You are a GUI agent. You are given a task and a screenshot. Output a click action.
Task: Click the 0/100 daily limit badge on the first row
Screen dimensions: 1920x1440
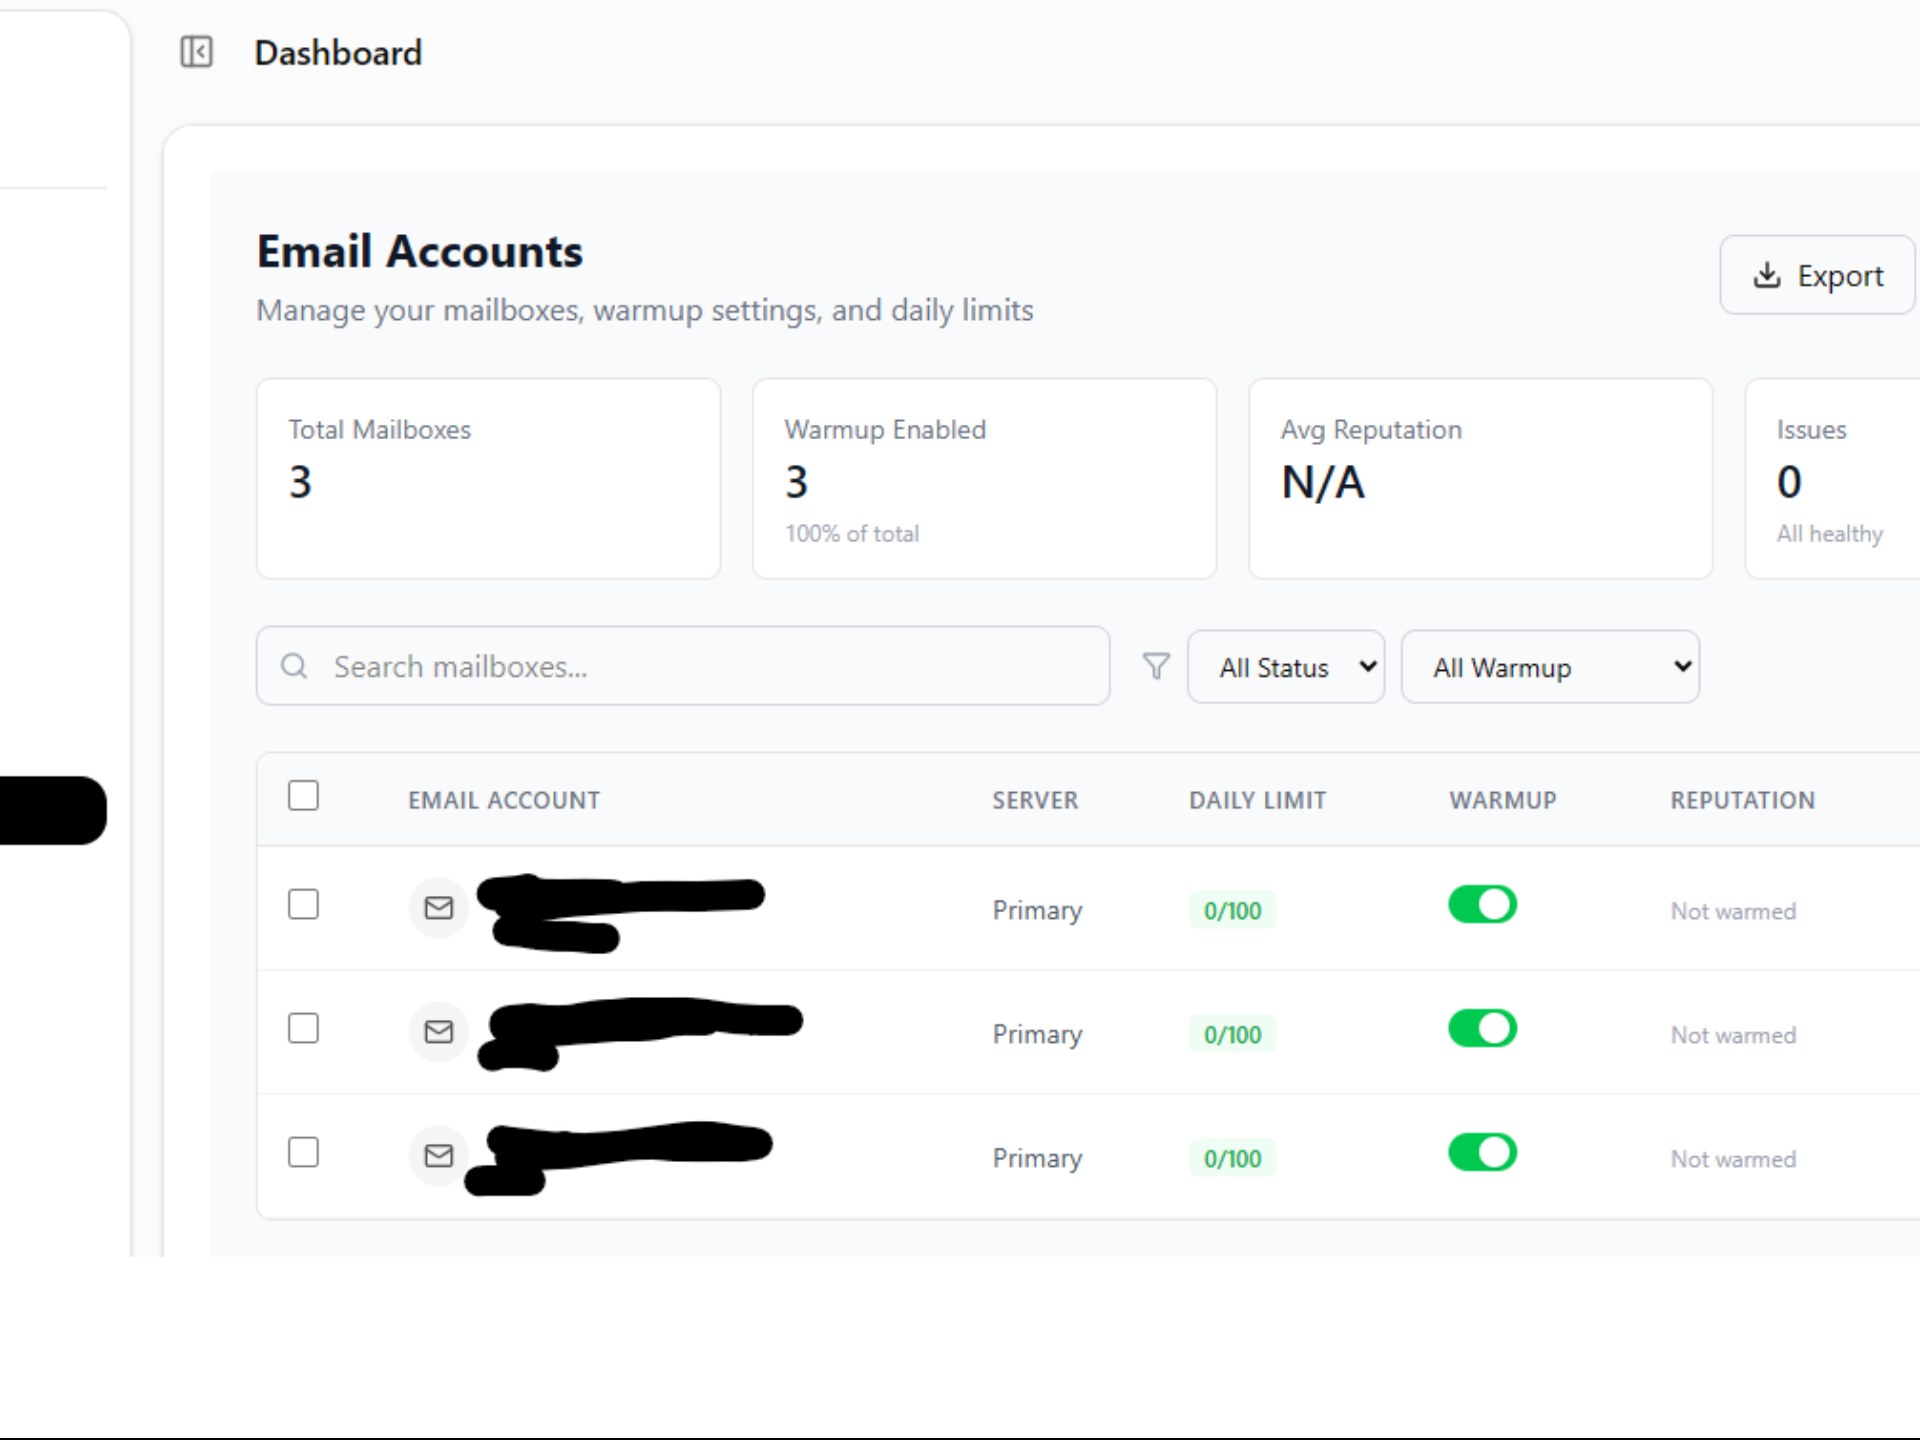click(1231, 910)
